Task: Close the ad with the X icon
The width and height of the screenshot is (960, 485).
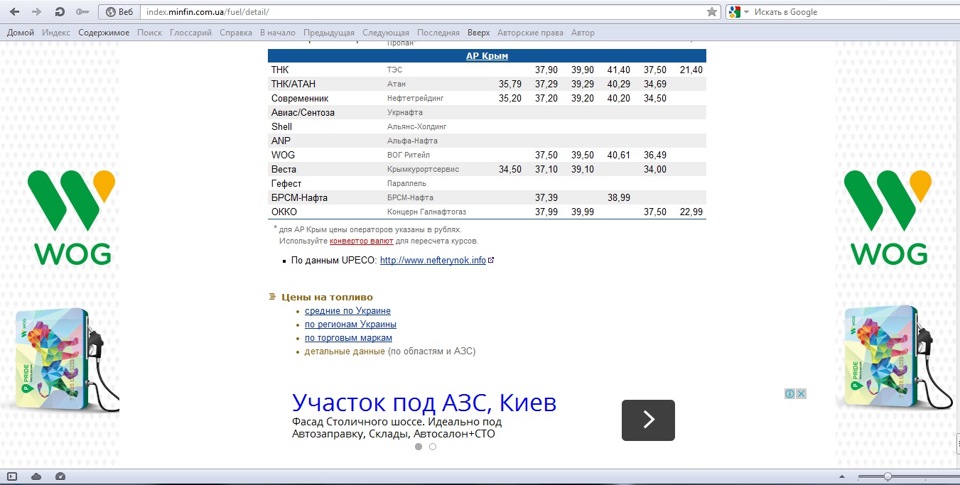Action: pos(801,394)
